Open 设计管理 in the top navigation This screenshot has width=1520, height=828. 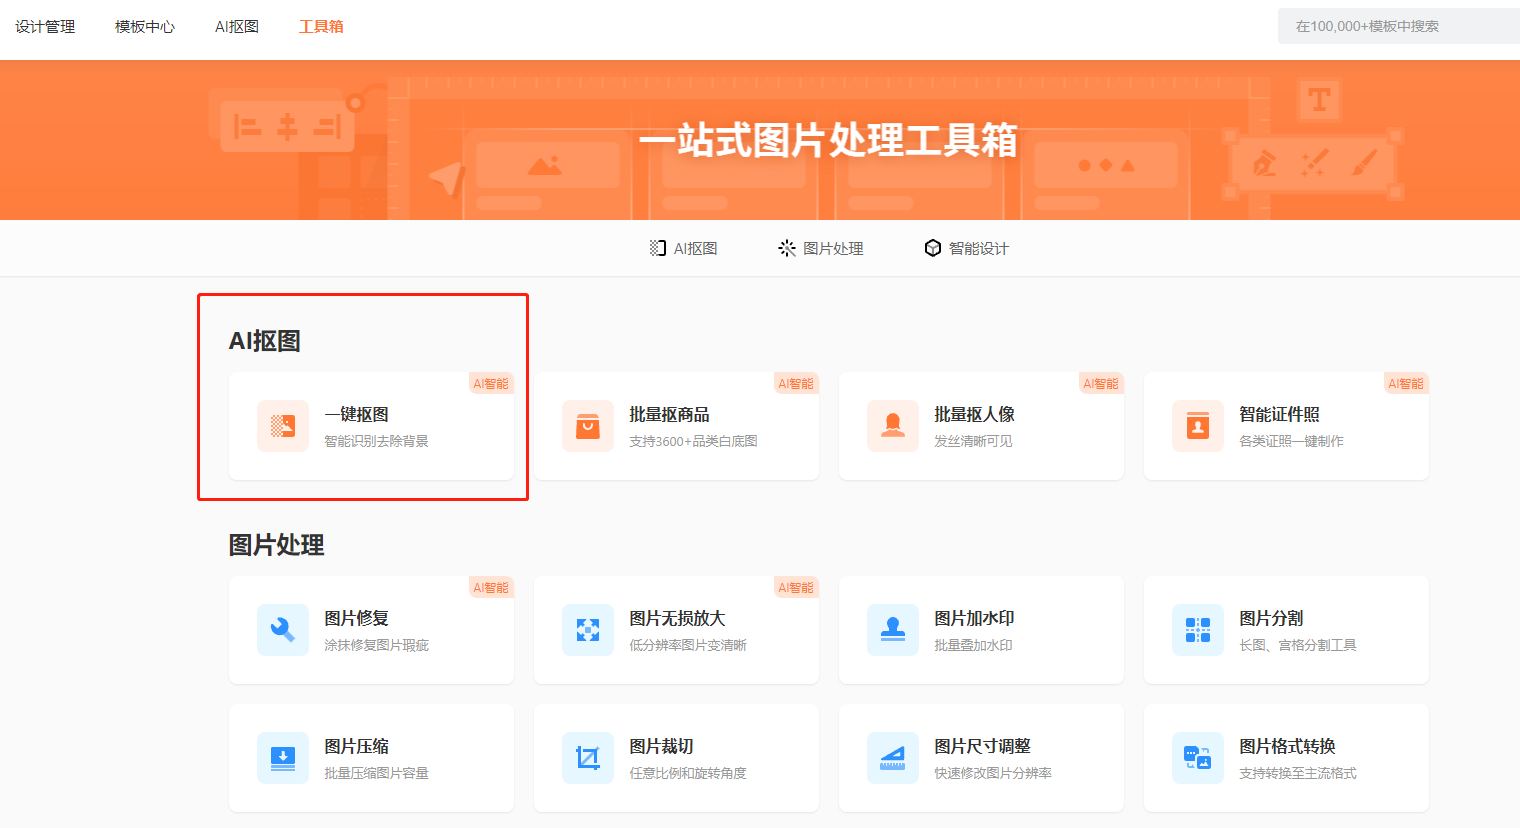click(x=45, y=27)
